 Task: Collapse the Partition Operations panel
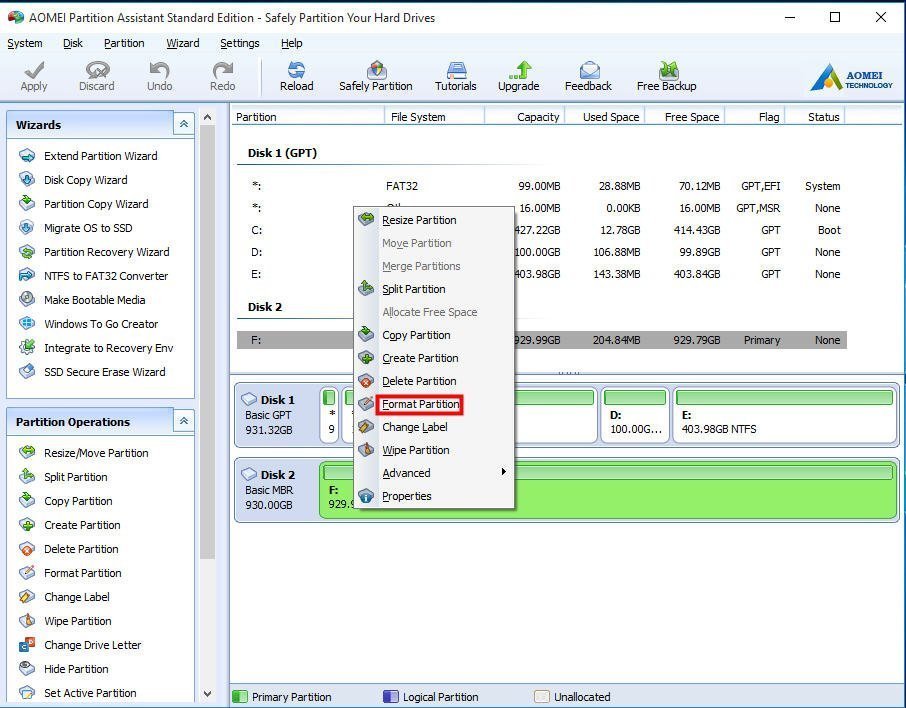pos(184,421)
